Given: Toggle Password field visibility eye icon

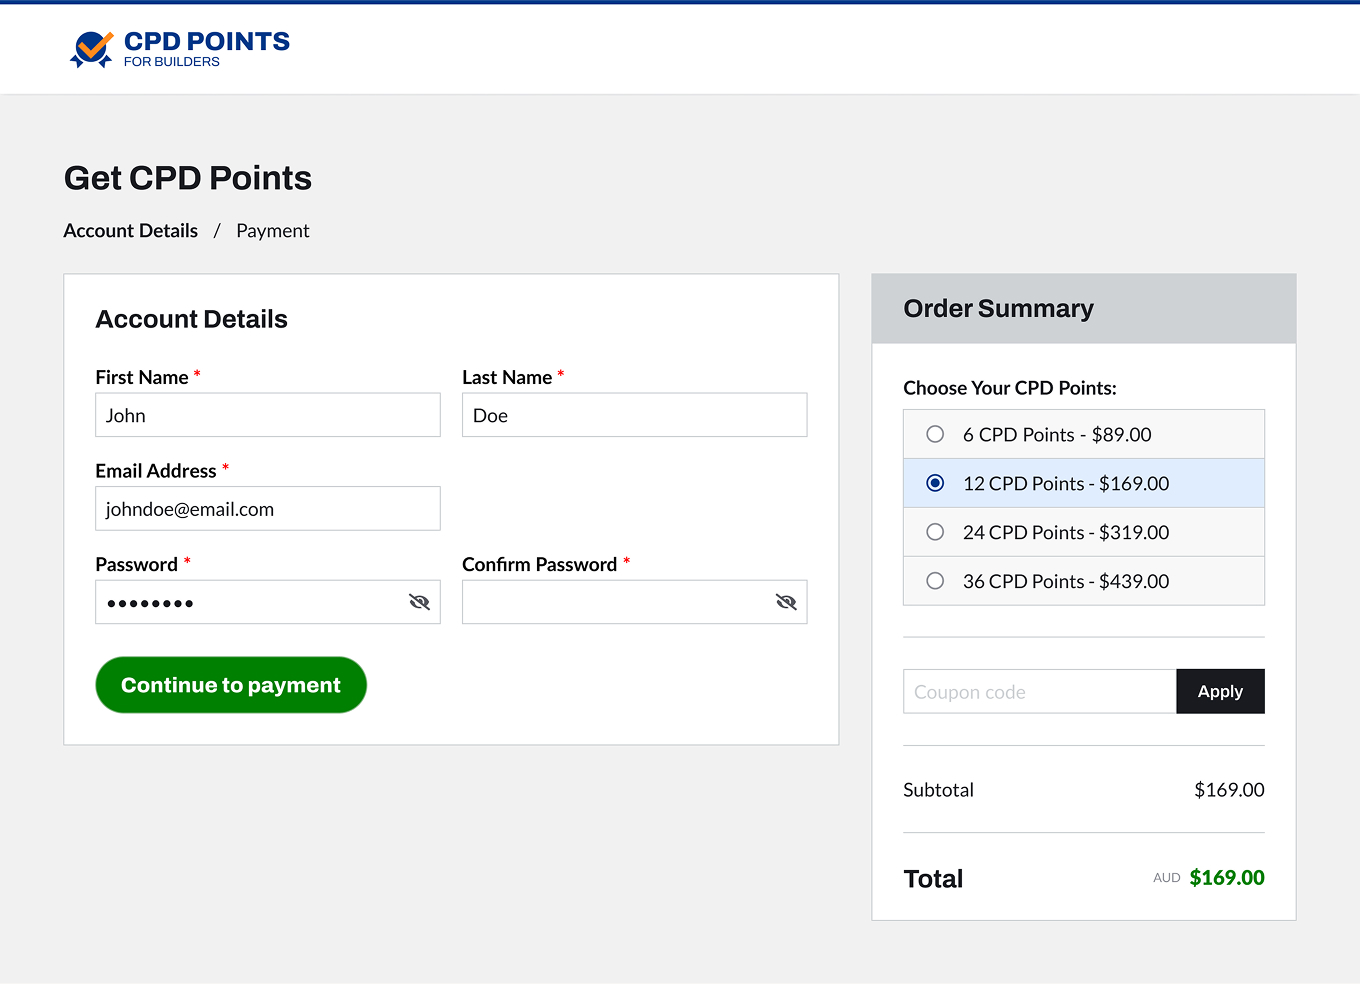Looking at the screenshot, I should point(420,602).
